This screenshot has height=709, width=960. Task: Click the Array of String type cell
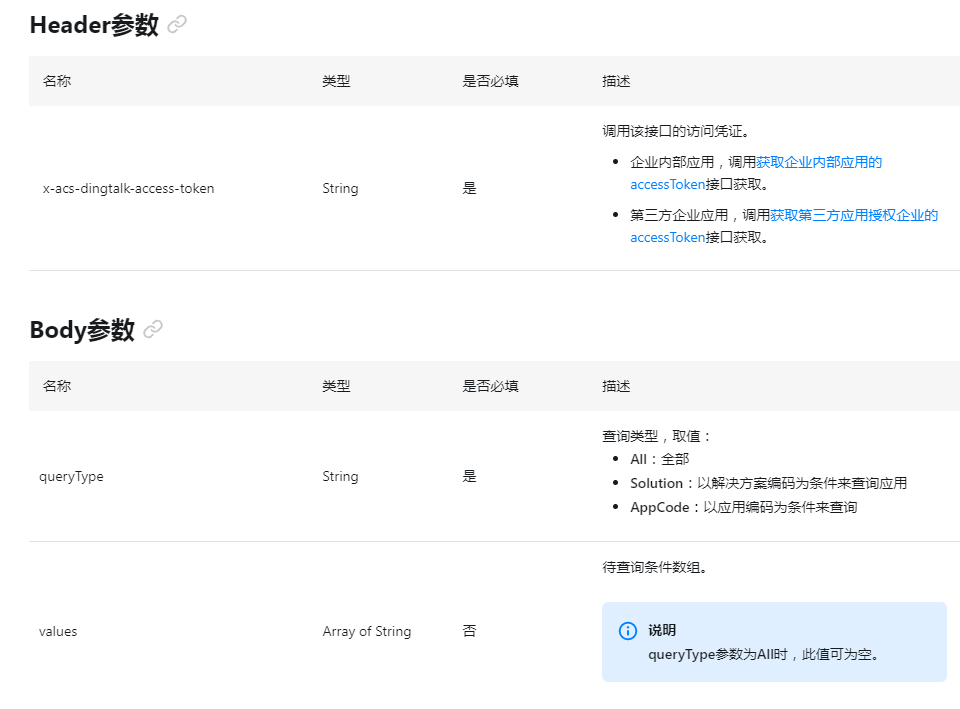pyautogui.click(x=366, y=631)
